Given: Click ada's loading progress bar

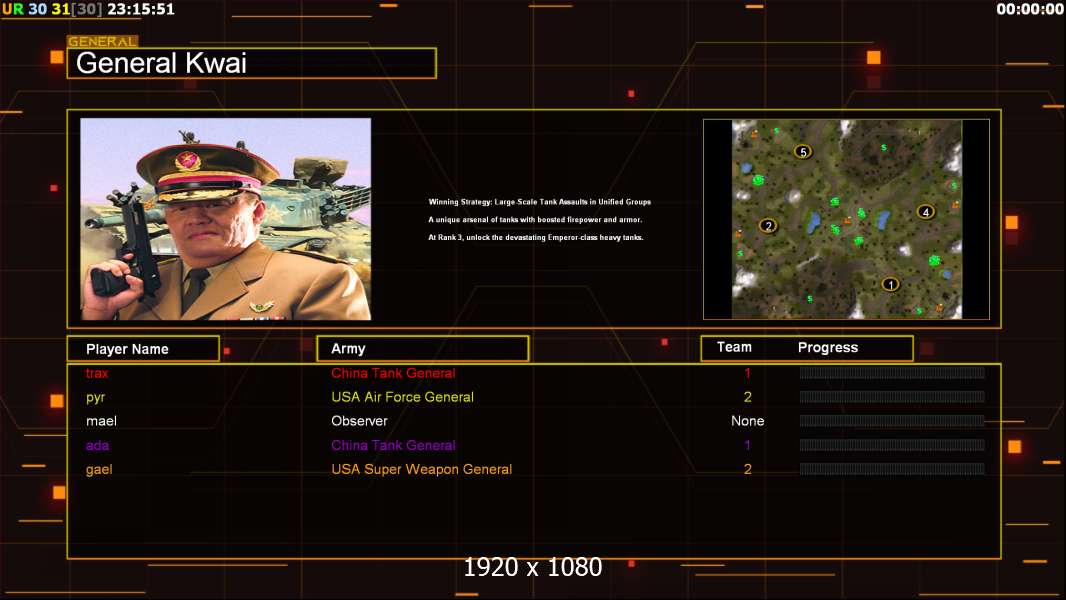Looking at the screenshot, I should [892, 445].
